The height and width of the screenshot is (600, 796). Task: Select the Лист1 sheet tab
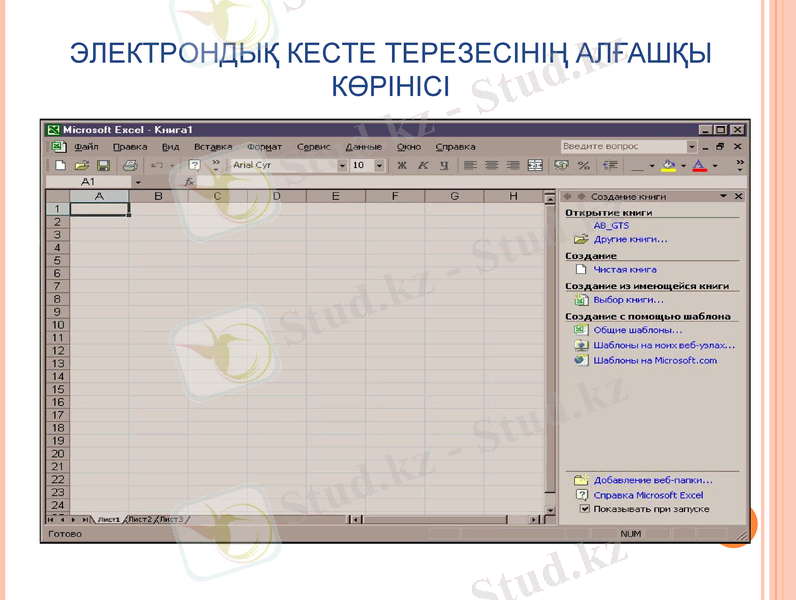pyautogui.click(x=109, y=519)
